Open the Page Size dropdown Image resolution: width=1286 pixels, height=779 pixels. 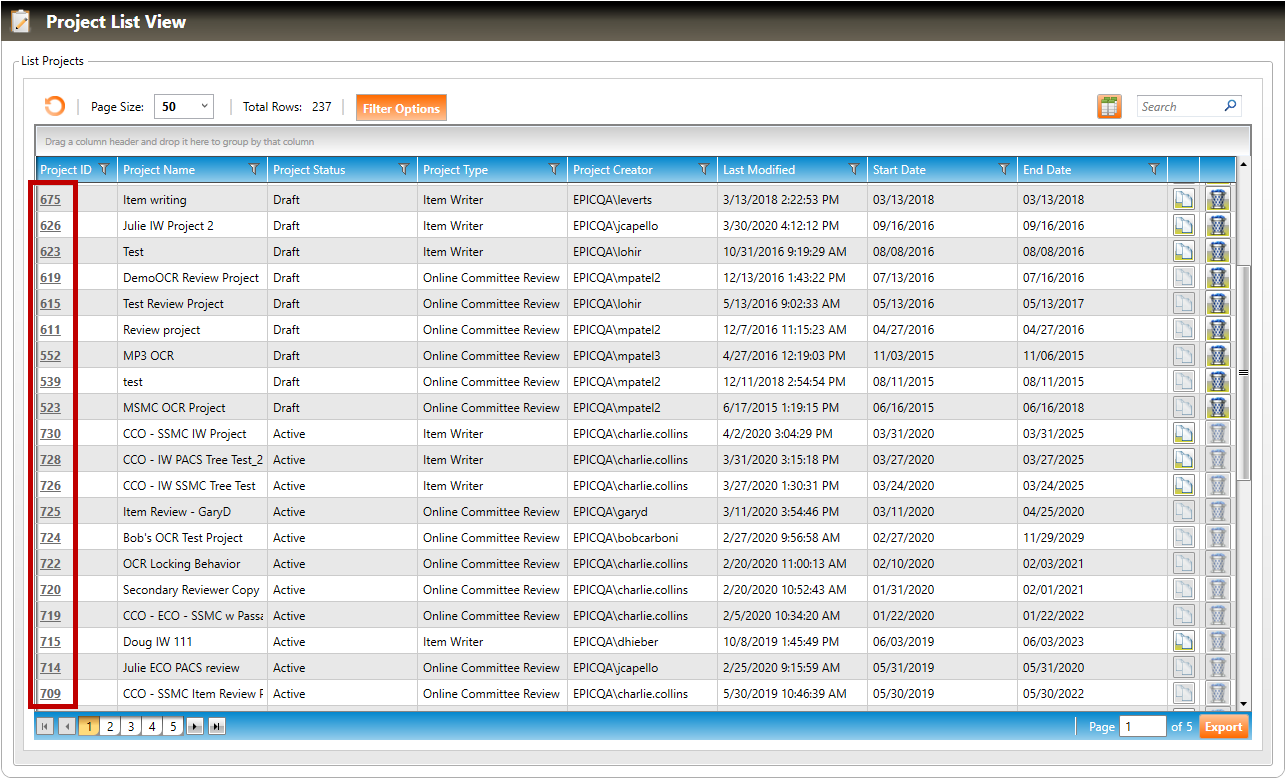tap(184, 107)
